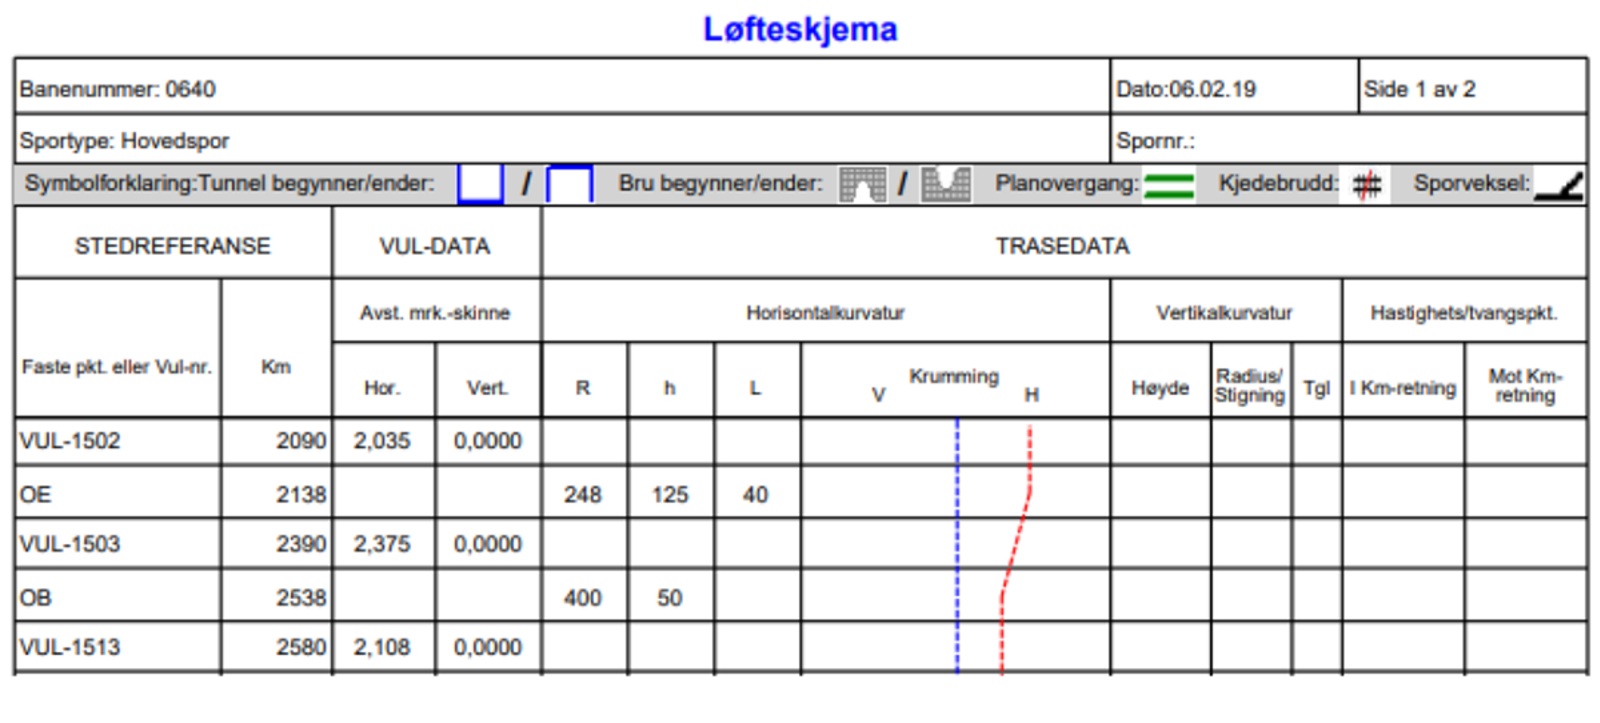This screenshot has width=1600, height=723.
Task: Click the Vert. column header
Action: pyautogui.click(x=488, y=388)
